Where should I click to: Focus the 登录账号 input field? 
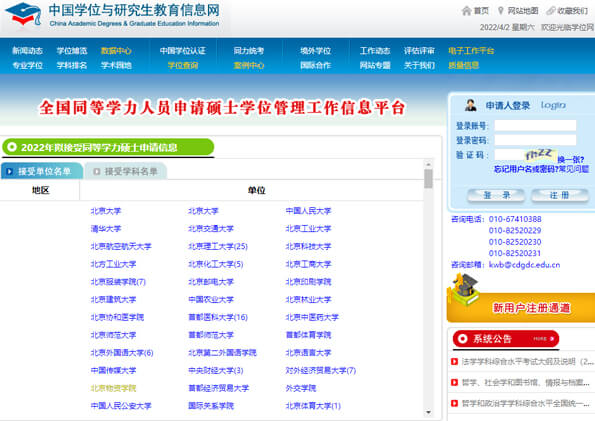point(535,126)
